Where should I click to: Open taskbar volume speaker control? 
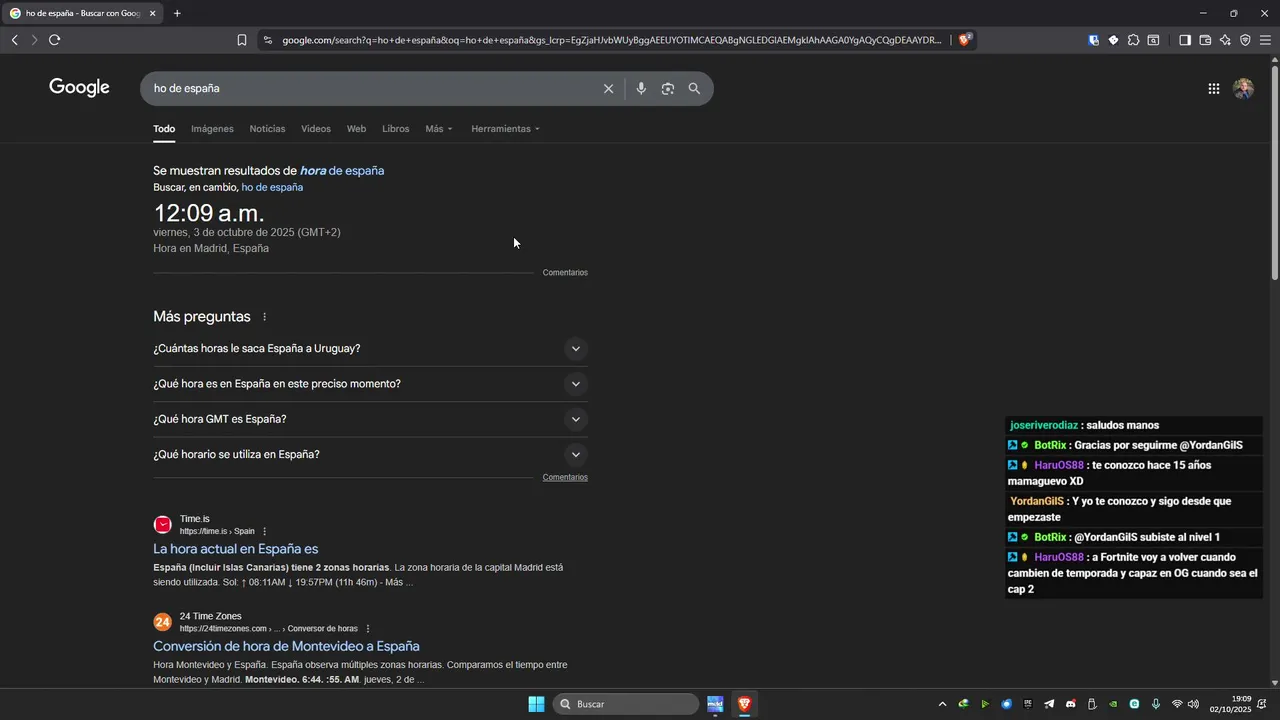pos(1193,704)
